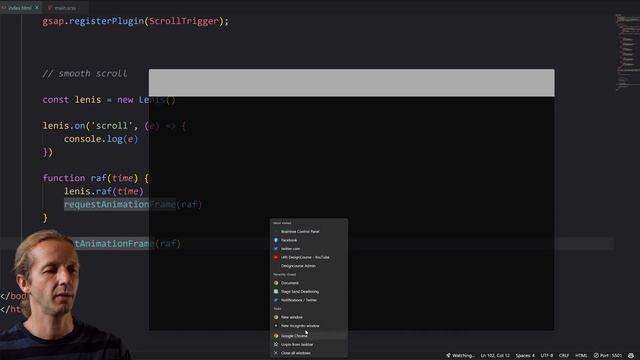This screenshot has width=640, height=360.
Task: Select Close all windows
Action: click(x=296, y=353)
